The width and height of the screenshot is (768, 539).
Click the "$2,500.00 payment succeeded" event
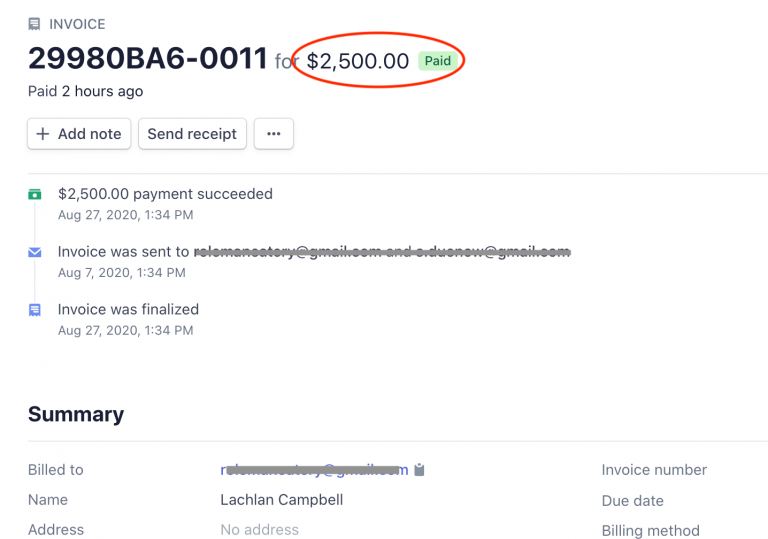tap(165, 194)
